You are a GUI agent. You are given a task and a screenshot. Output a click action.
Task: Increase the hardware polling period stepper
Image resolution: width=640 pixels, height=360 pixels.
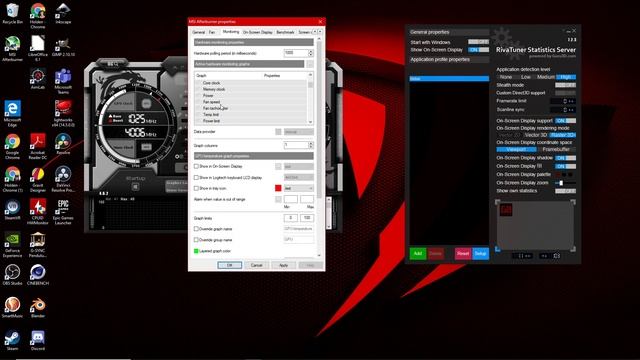(x=311, y=51)
